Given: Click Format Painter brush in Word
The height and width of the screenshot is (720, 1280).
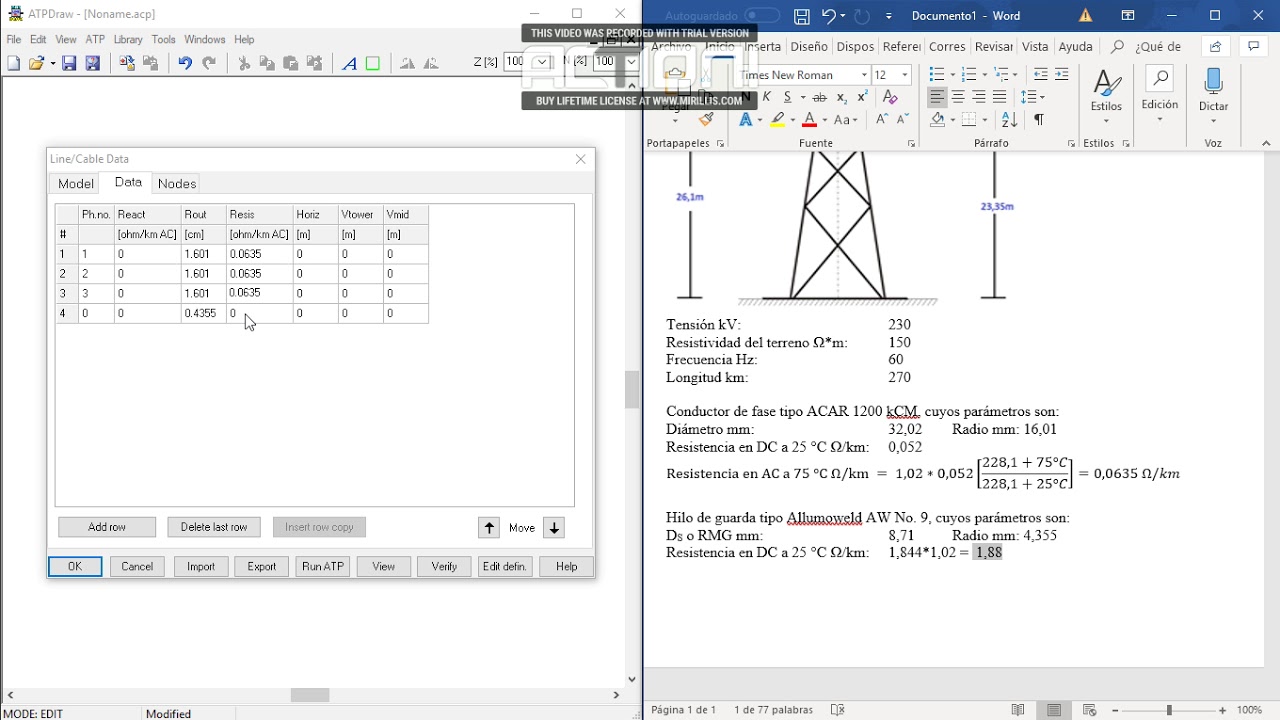Looking at the screenshot, I should [706, 120].
